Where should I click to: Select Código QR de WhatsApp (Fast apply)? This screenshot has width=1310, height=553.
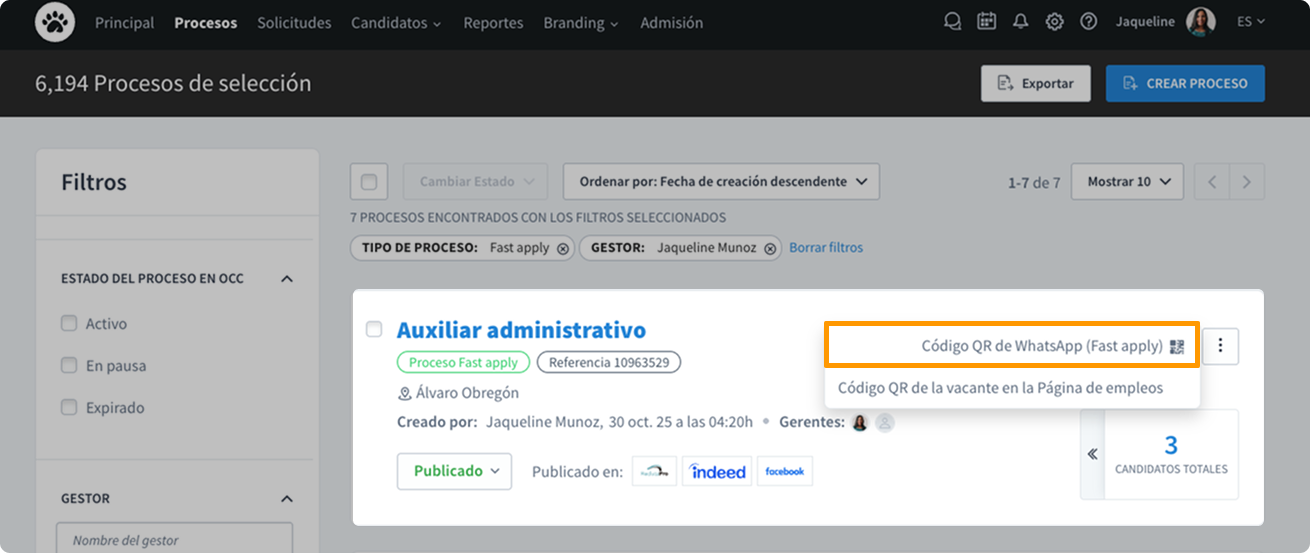pyautogui.click(x=1041, y=346)
